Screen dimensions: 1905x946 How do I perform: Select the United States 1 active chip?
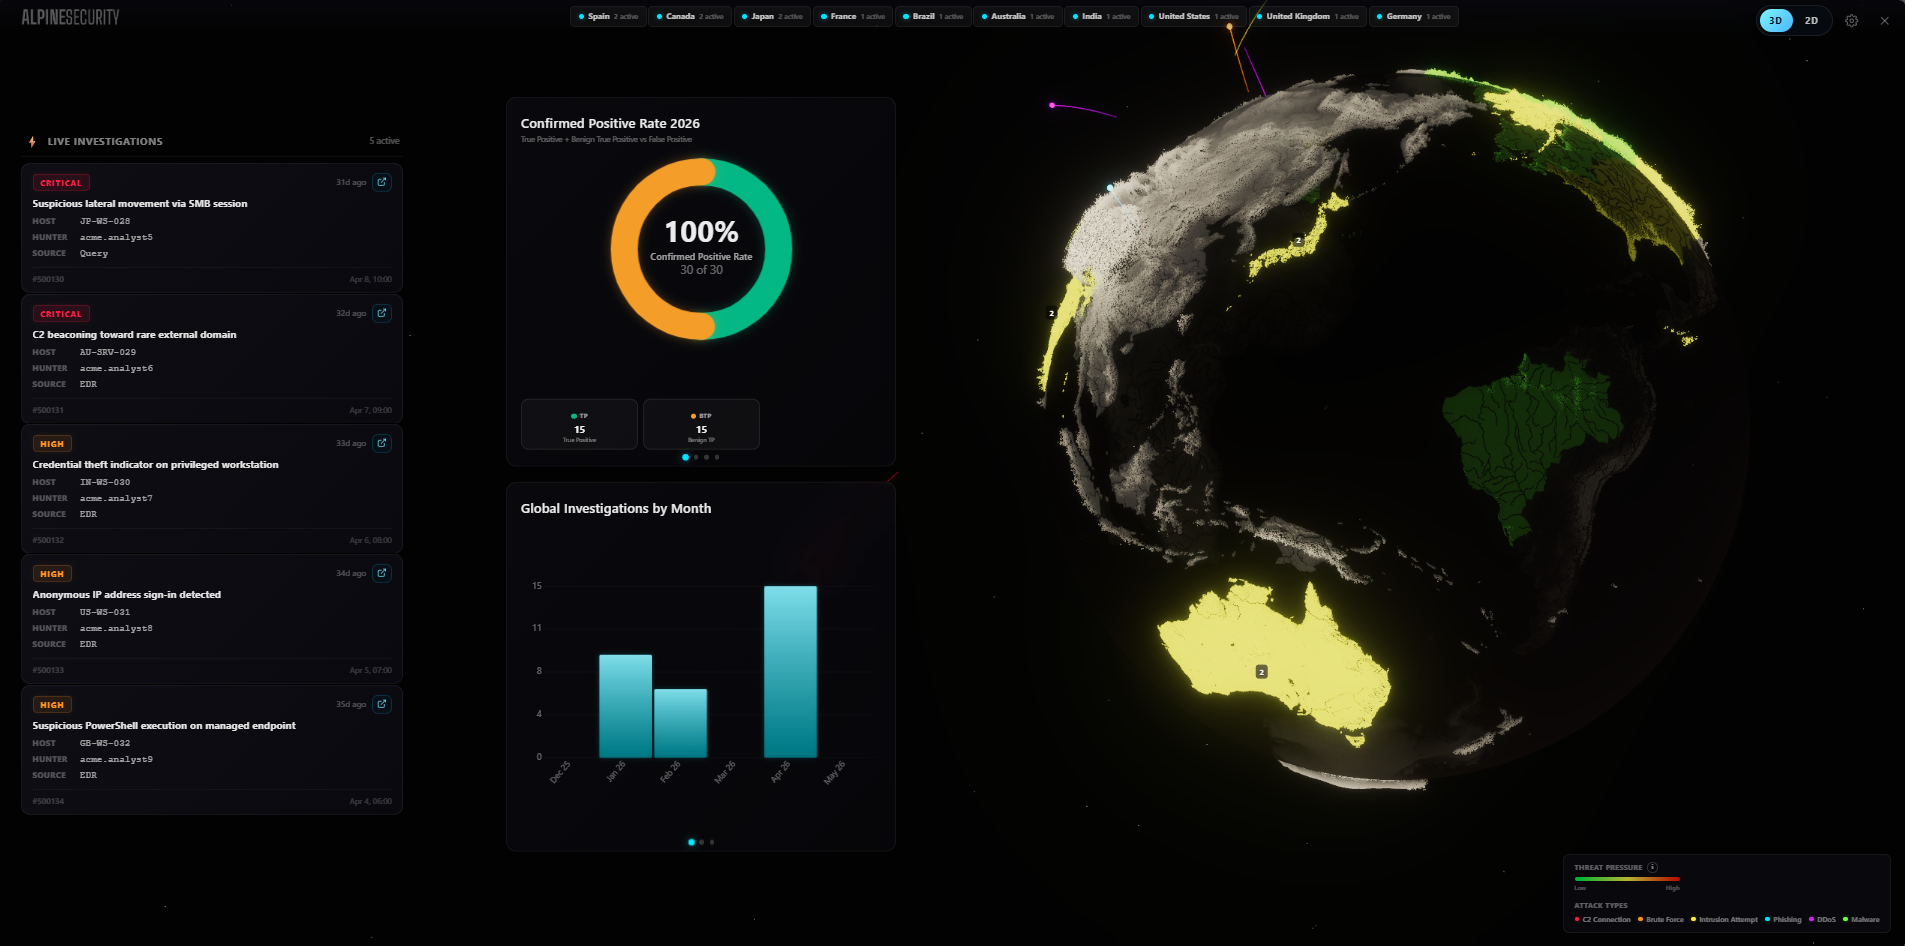pos(1194,16)
